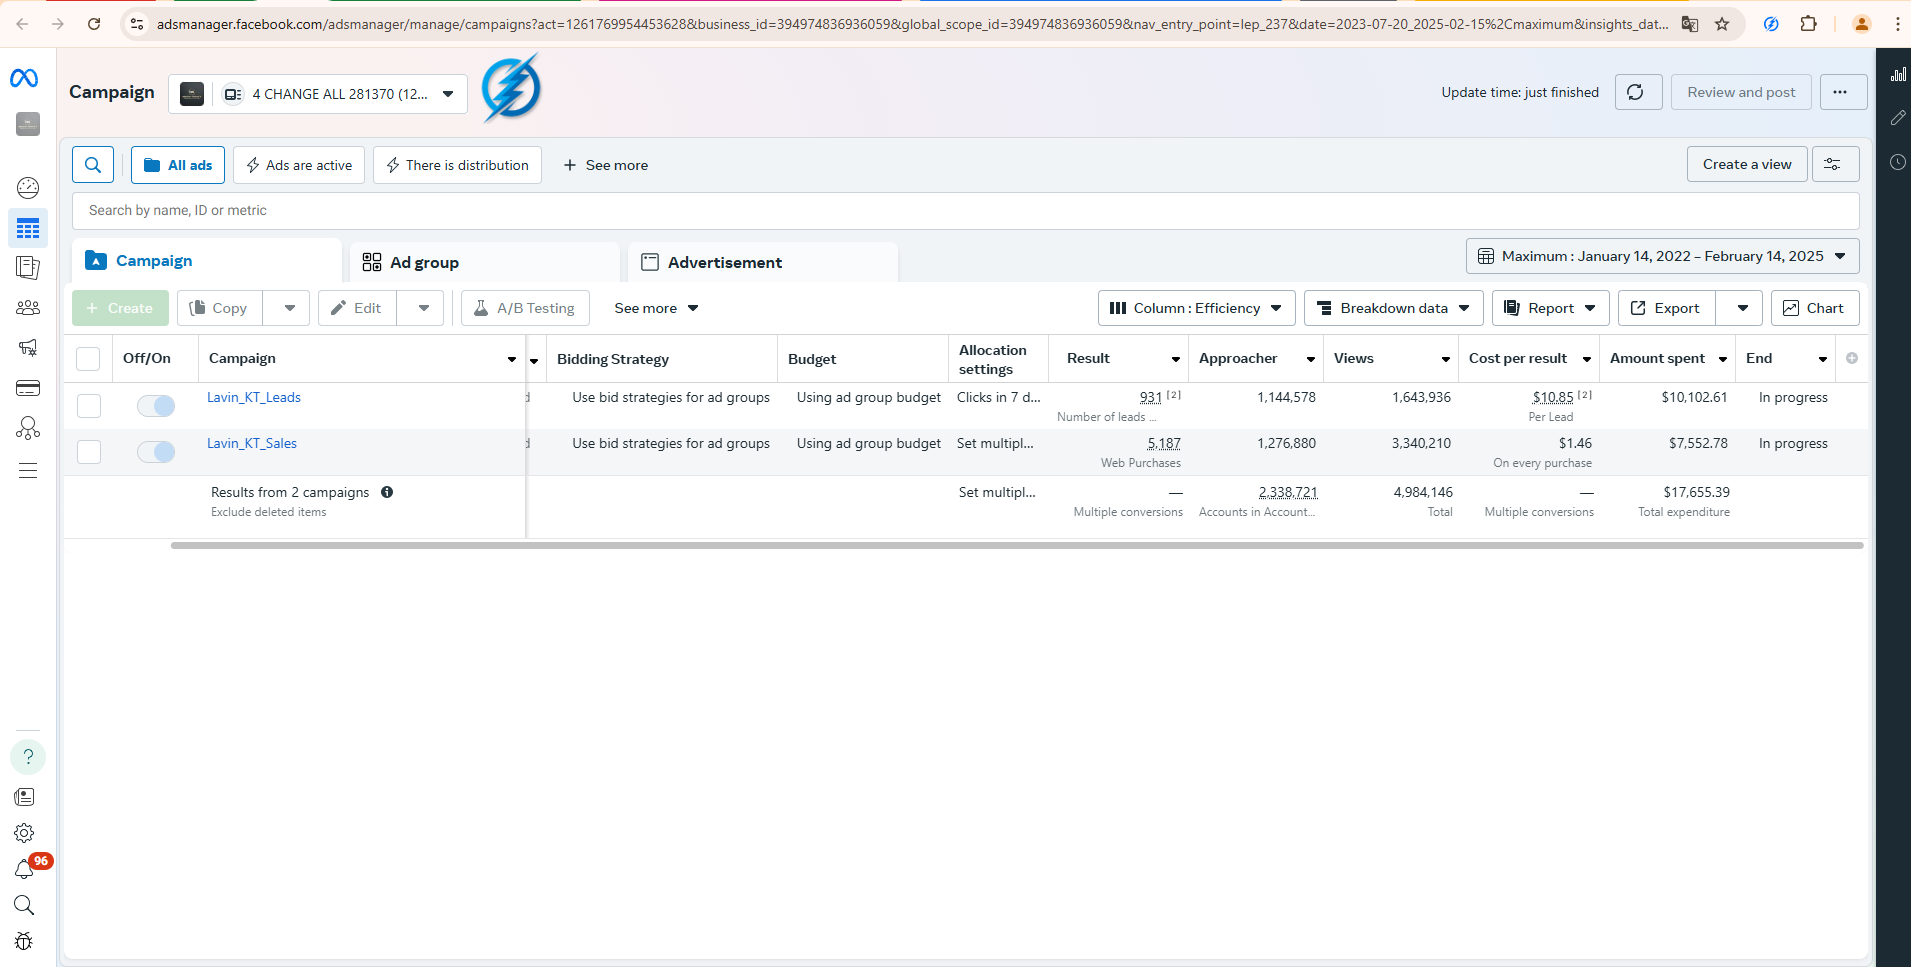Open the Lavin_KT_Leads campaign link

[254, 397]
